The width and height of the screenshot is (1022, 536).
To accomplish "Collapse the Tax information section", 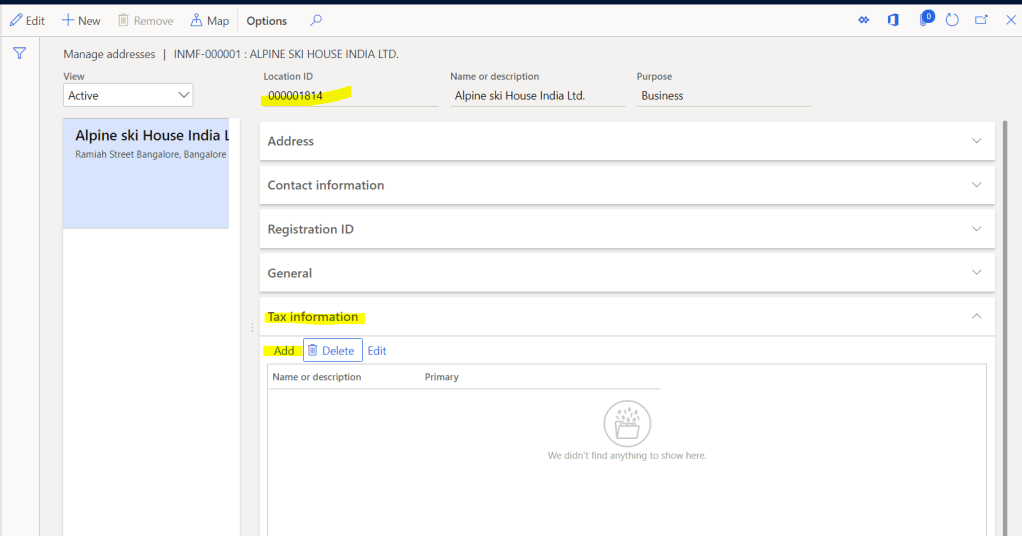I will pos(976,317).
